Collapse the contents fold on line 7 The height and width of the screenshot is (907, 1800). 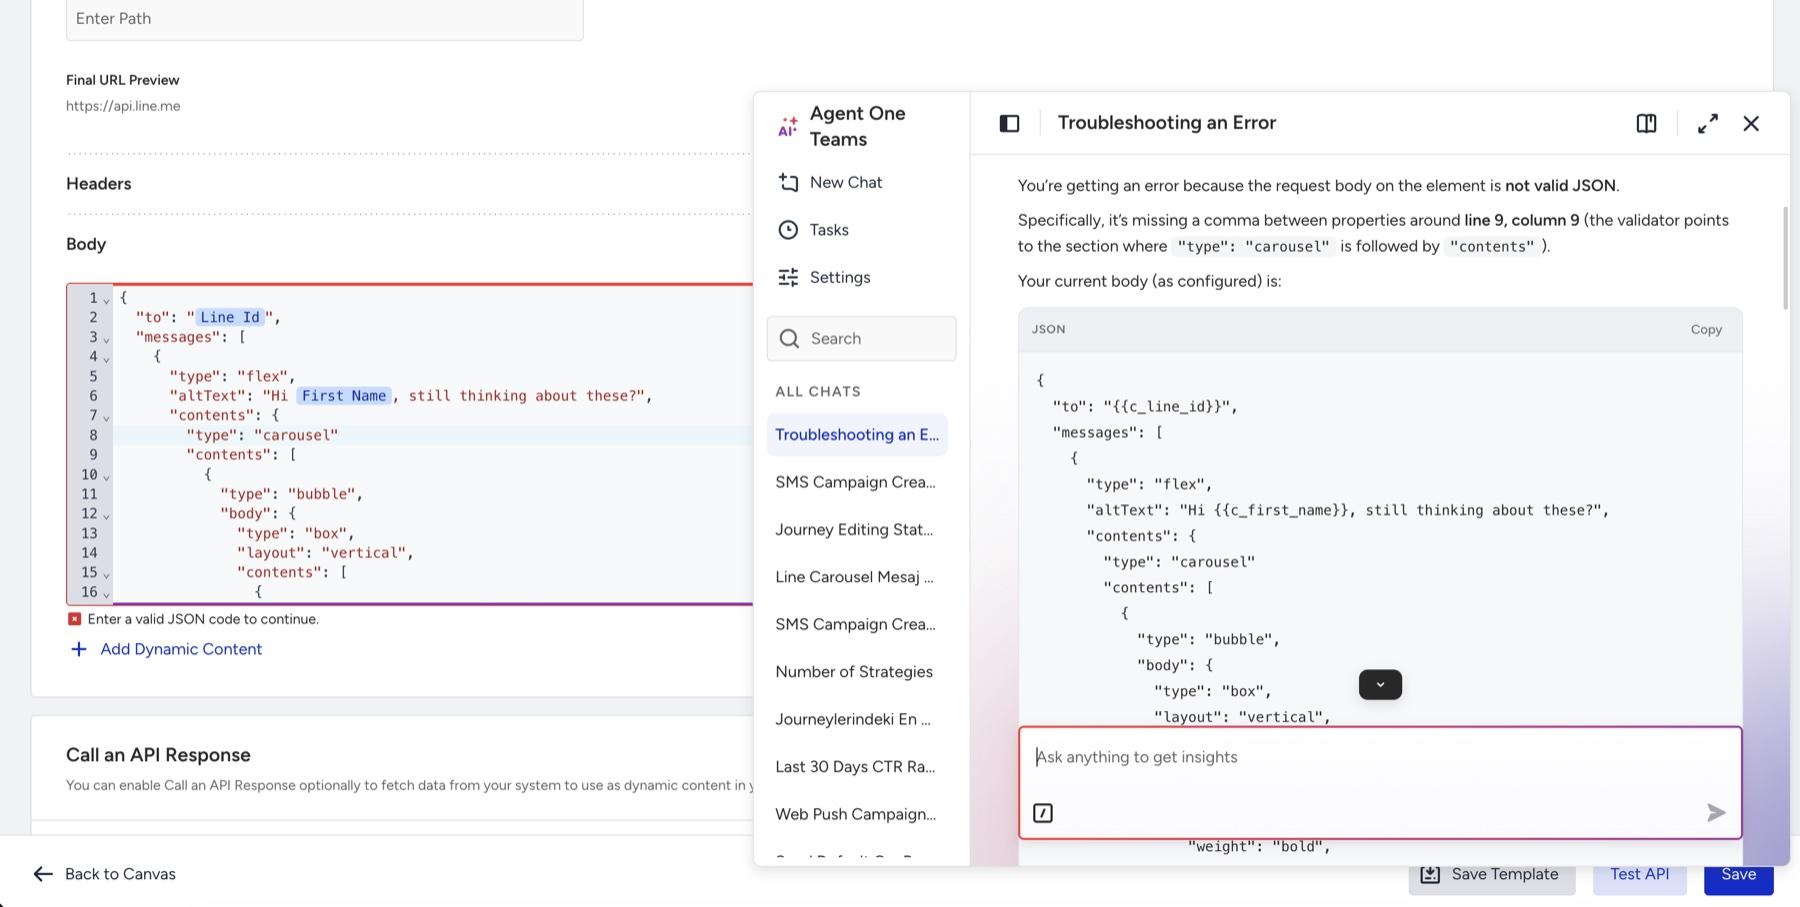tap(106, 417)
